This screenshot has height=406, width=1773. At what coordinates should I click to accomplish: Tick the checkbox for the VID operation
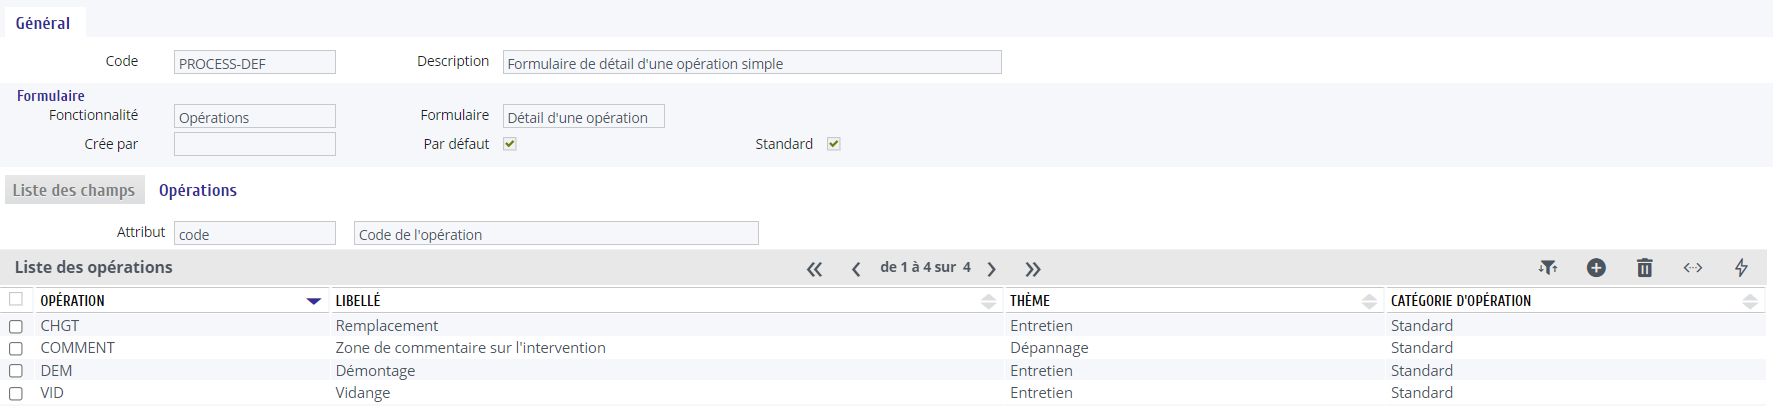pyautogui.click(x=16, y=394)
